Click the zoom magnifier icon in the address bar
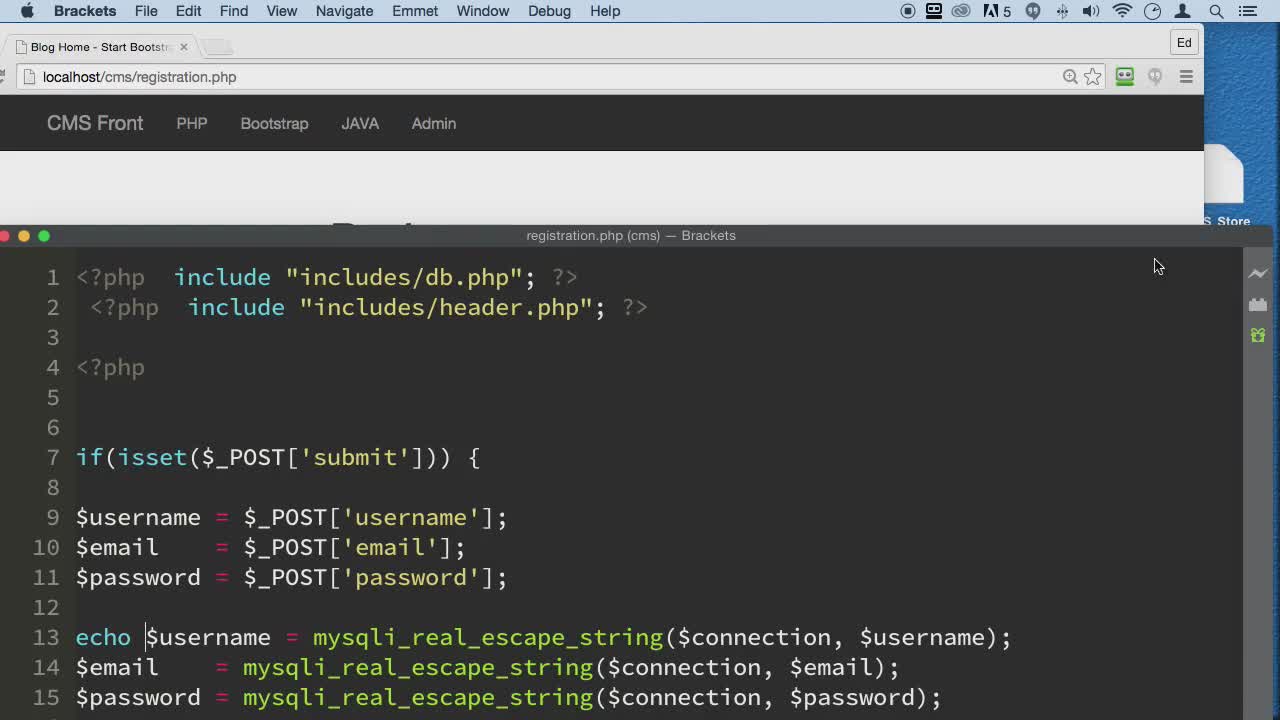Image resolution: width=1280 pixels, height=720 pixels. [1070, 77]
